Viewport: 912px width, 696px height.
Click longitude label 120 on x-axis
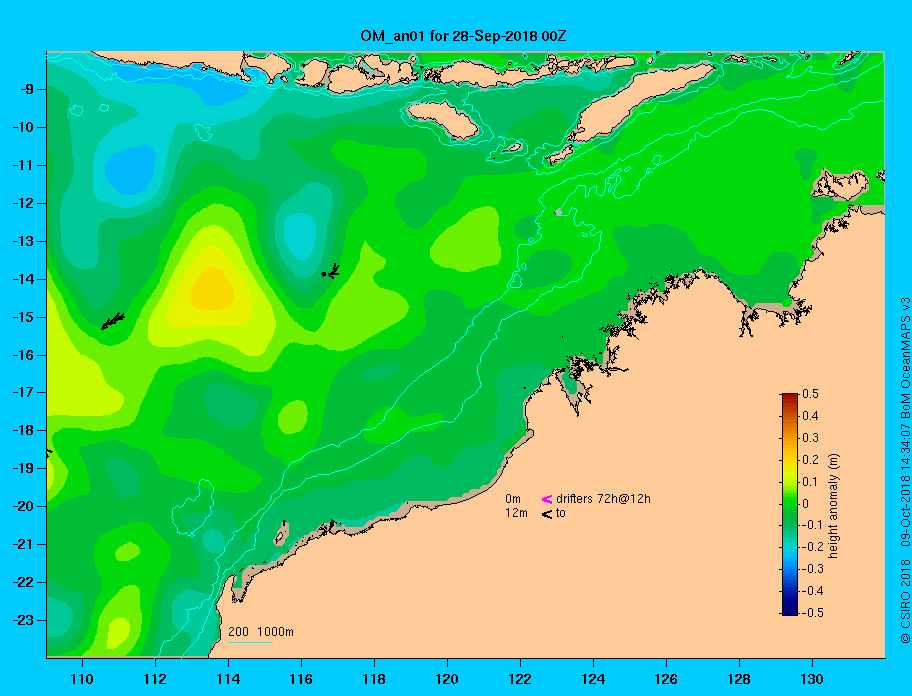[x=447, y=679]
